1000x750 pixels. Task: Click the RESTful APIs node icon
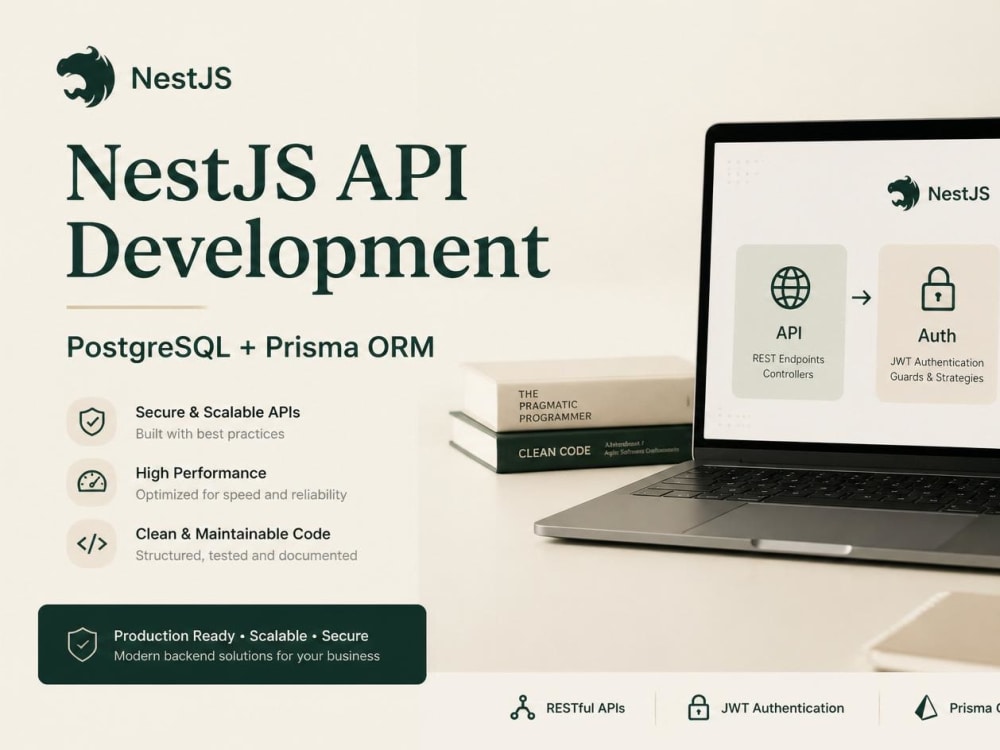522,708
